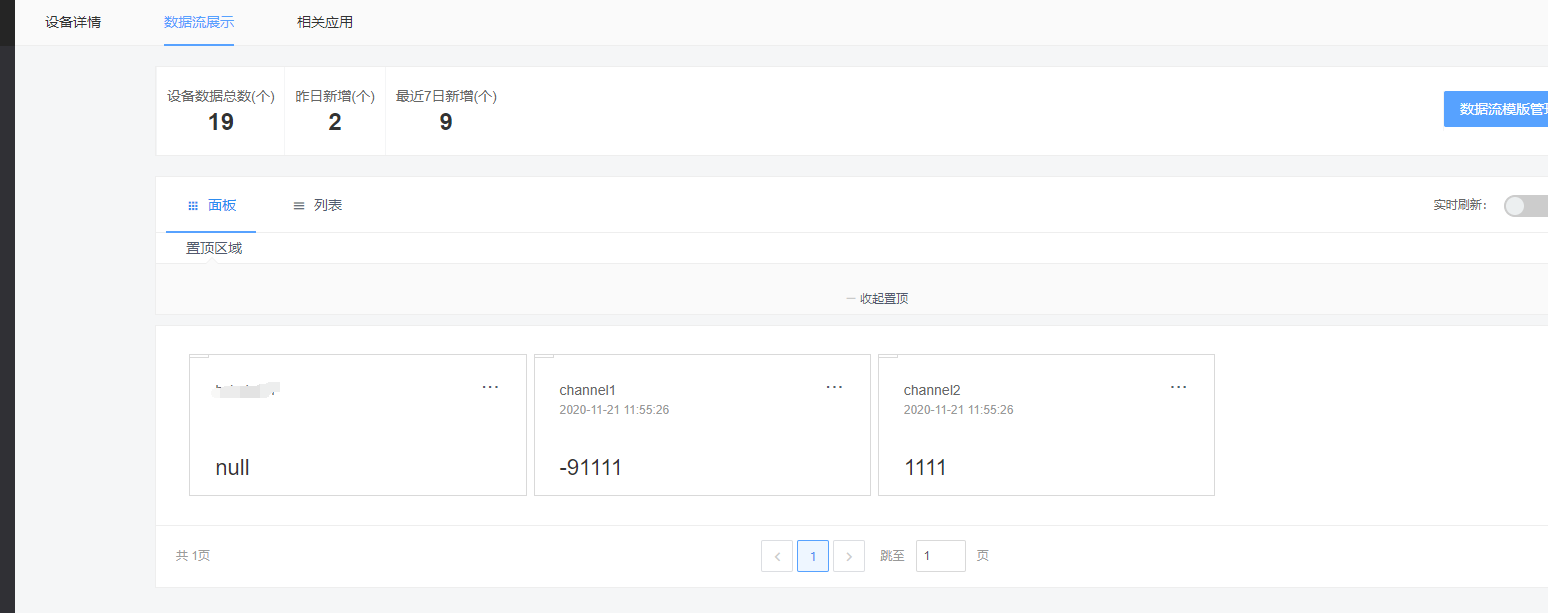Open channel2 card's more options (...) menu
1548x613 pixels.
(x=1178, y=386)
